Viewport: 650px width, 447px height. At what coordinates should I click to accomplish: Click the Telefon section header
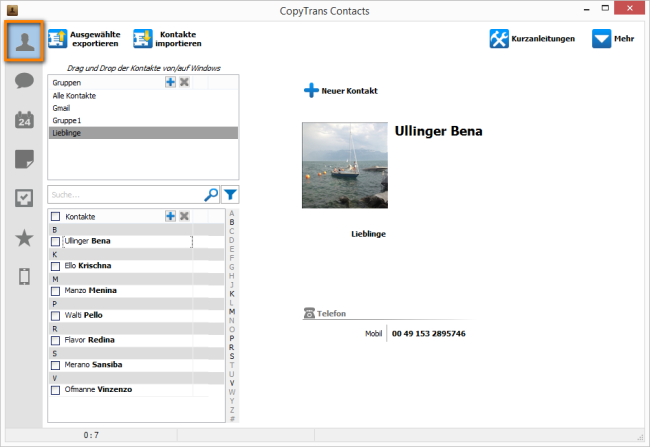pyautogui.click(x=325, y=313)
